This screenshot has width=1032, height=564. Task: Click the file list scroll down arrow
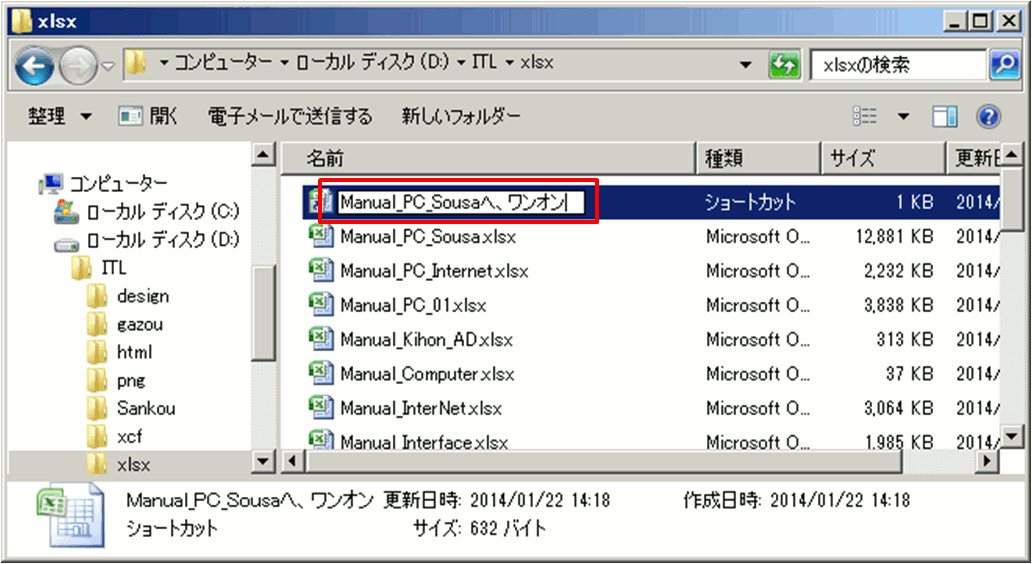click(1012, 436)
